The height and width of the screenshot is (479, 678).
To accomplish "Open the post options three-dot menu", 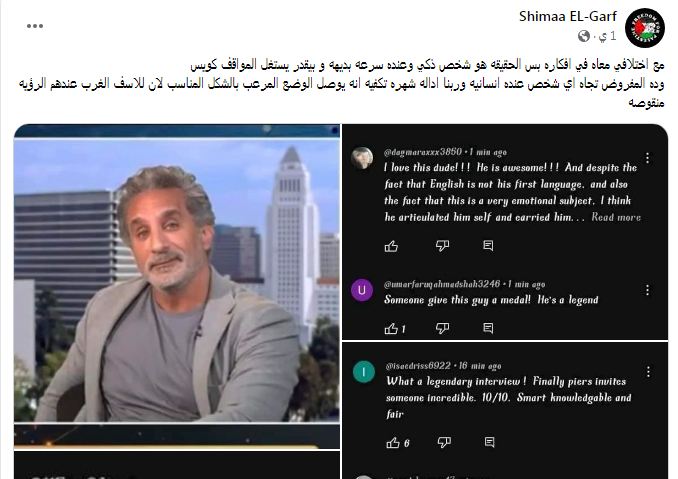I will [35, 26].
